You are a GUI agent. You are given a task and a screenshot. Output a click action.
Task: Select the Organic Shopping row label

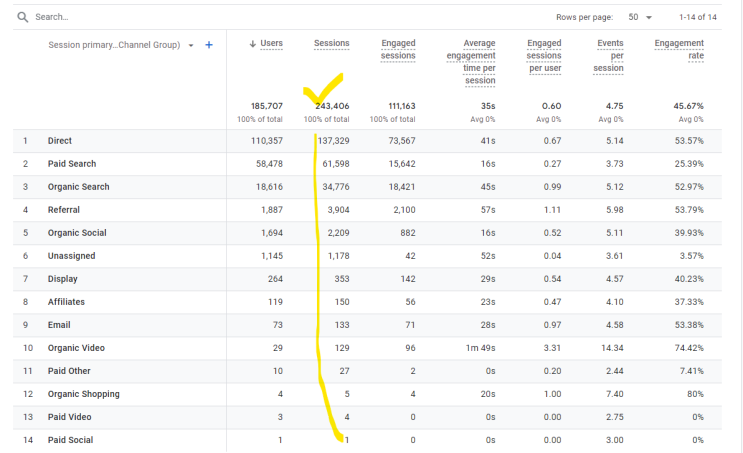pos(84,394)
